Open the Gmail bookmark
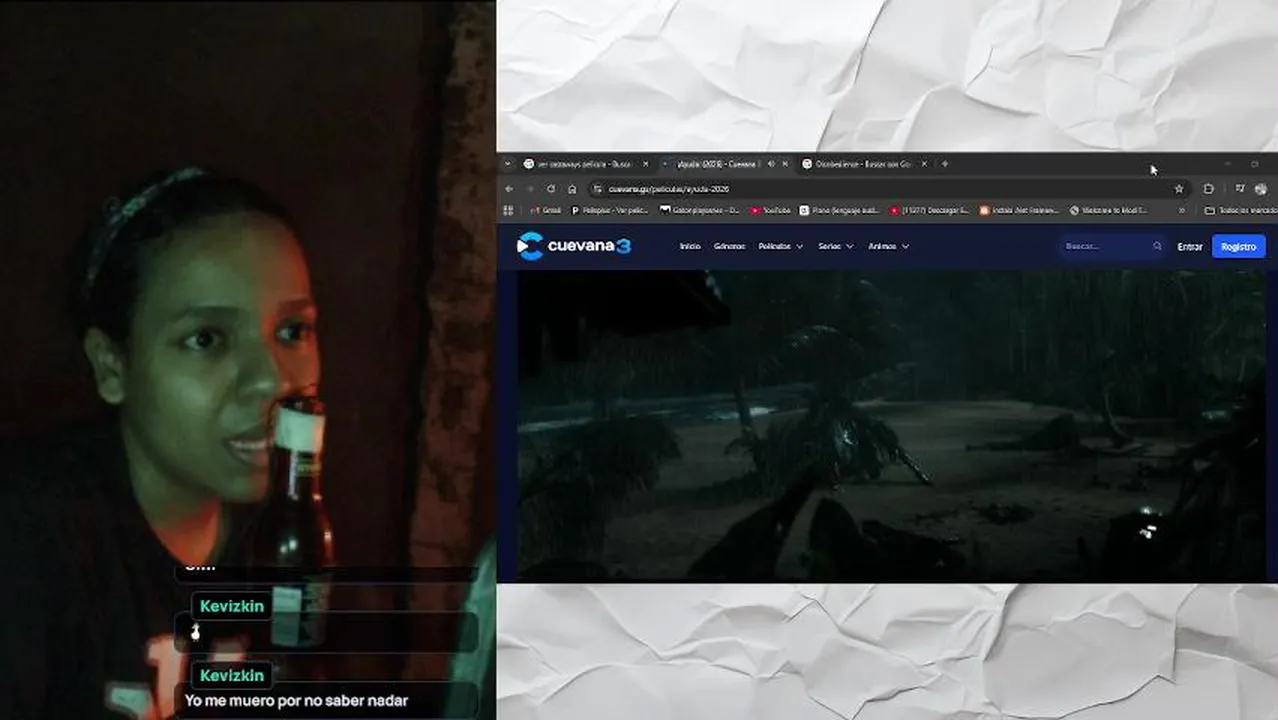The image size is (1278, 720). pos(546,211)
